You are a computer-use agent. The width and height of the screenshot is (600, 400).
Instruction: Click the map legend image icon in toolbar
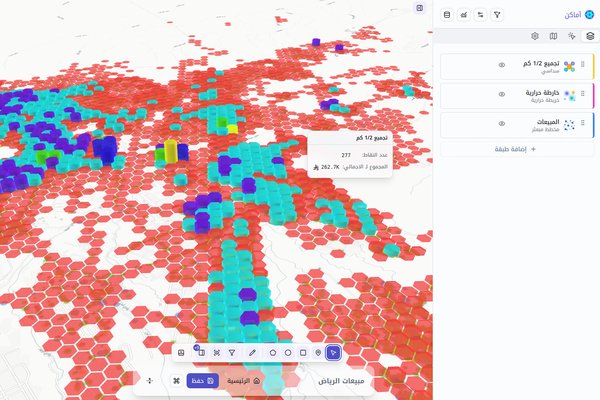click(x=181, y=353)
